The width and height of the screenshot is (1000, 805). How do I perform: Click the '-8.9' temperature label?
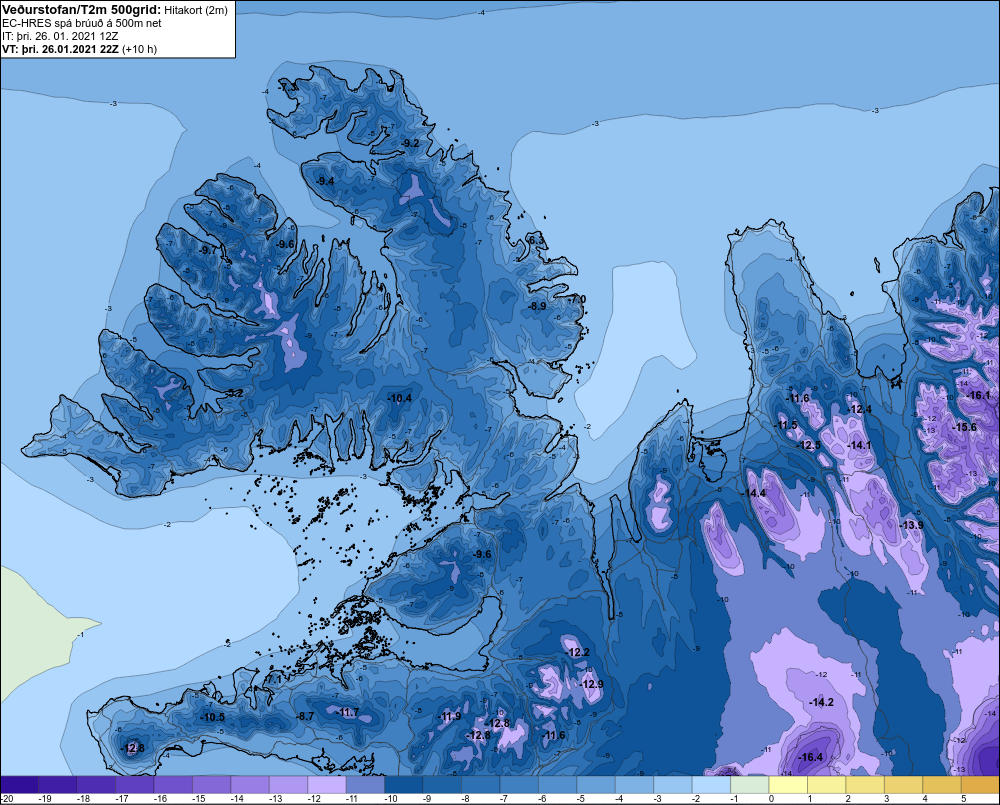coord(537,306)
